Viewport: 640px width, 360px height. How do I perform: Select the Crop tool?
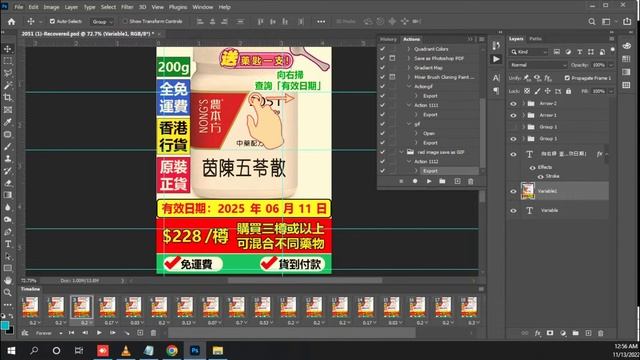[x=8, y=98]
